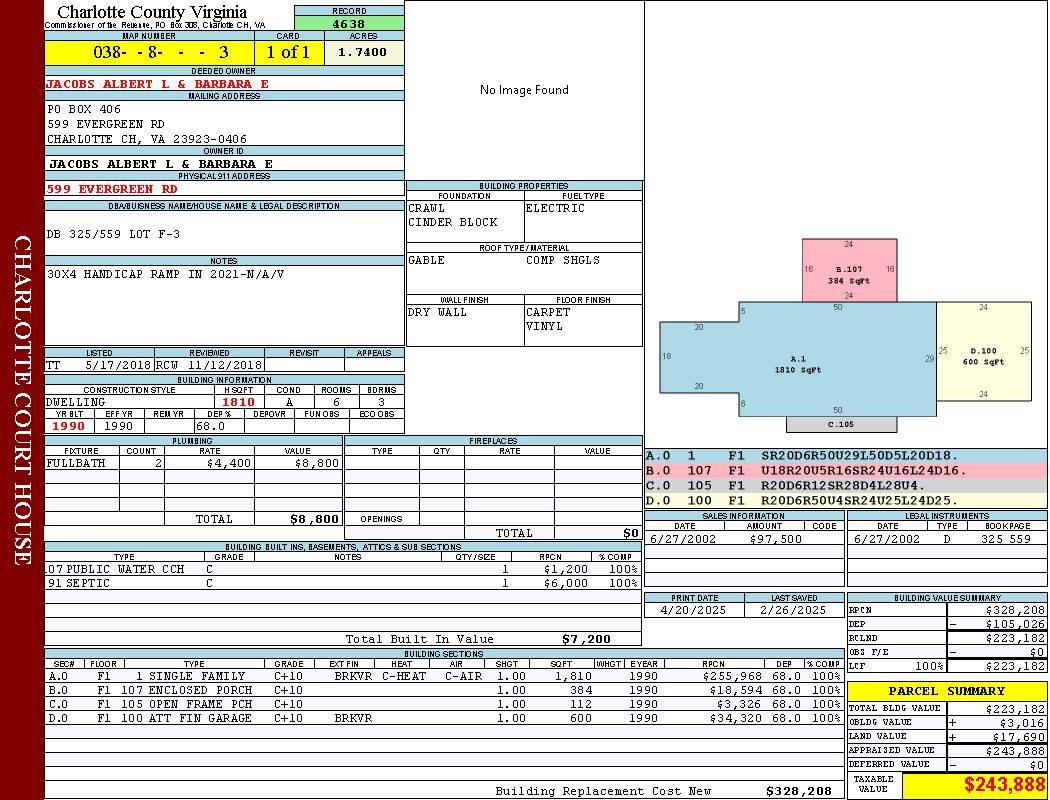This screenshot has height=800, width=1050.
Task: Click the 07 PUBLIC WATER CCH row
Action: [342, 570]
